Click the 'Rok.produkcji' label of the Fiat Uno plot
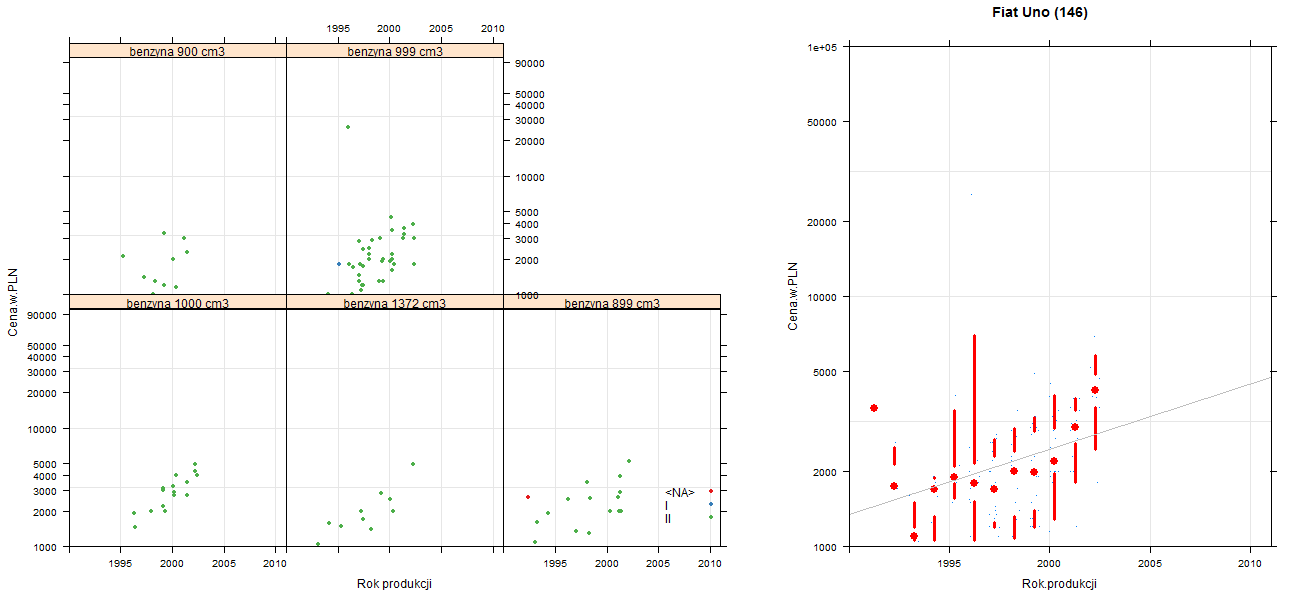This screenshot has width=1300, height=600. pyautogui.click(x=1060, y=584)
